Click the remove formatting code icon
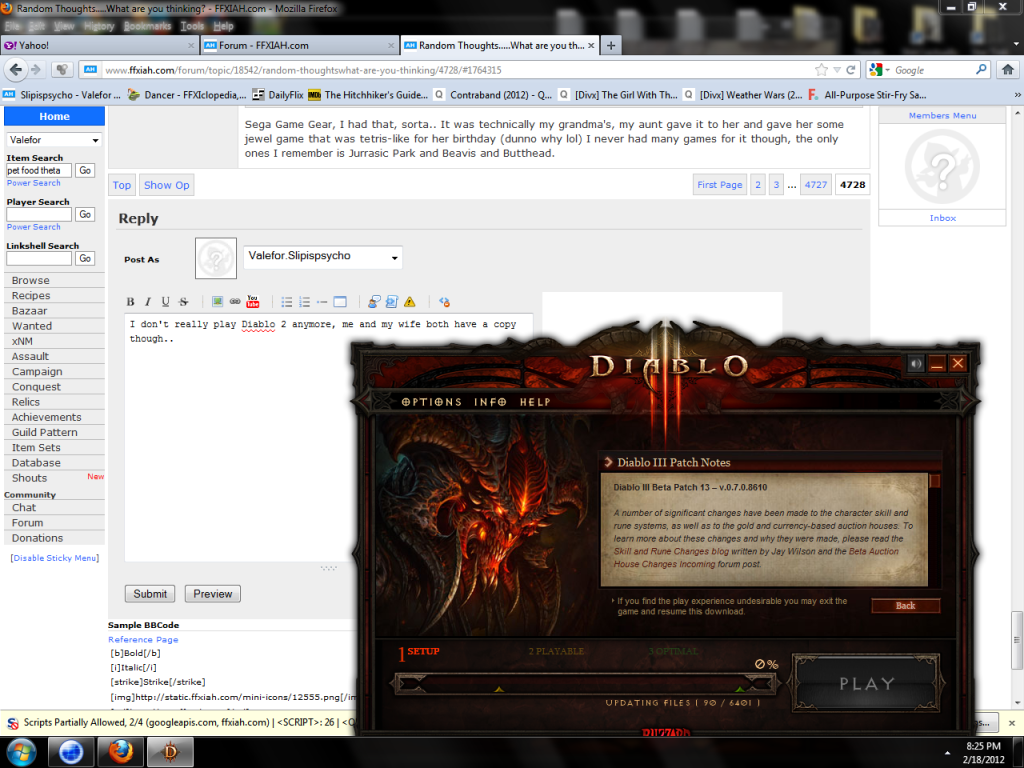1024x768 pixels. coord(444,302)
